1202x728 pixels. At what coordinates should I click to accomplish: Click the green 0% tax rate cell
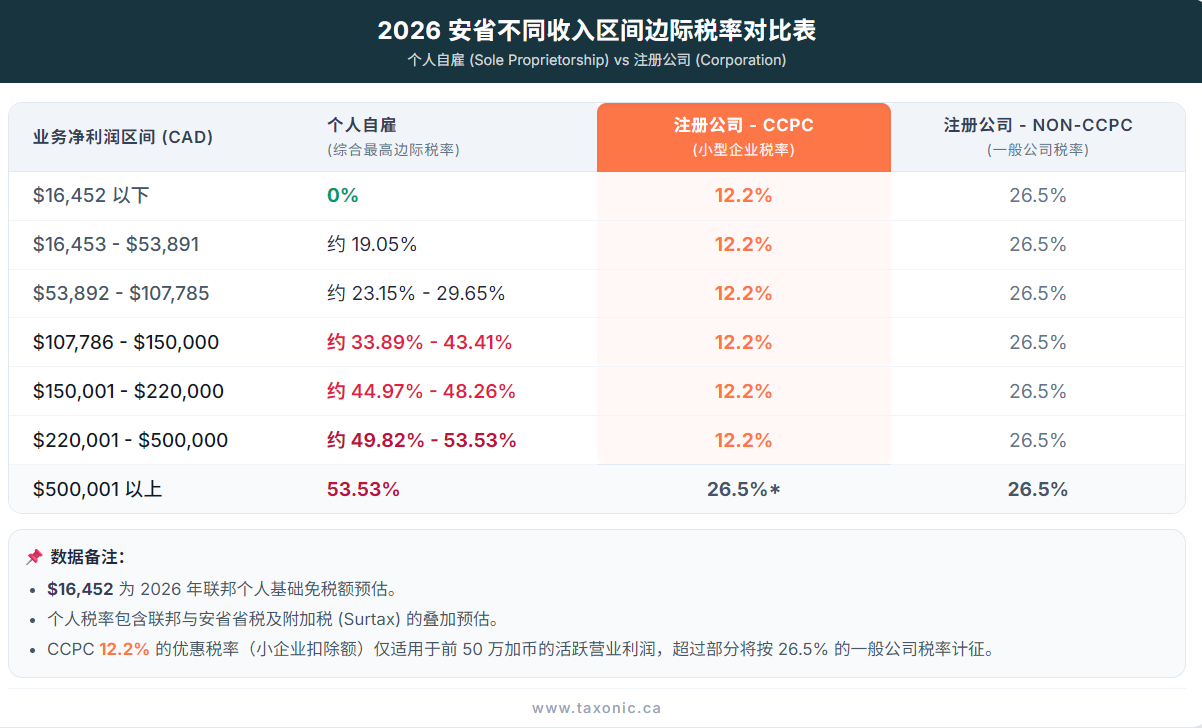click(342, 196)
